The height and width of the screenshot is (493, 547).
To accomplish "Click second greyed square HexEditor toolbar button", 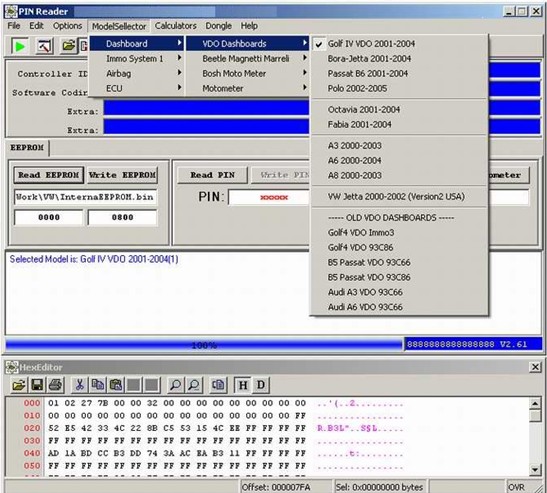I will [x=152, y=385].
